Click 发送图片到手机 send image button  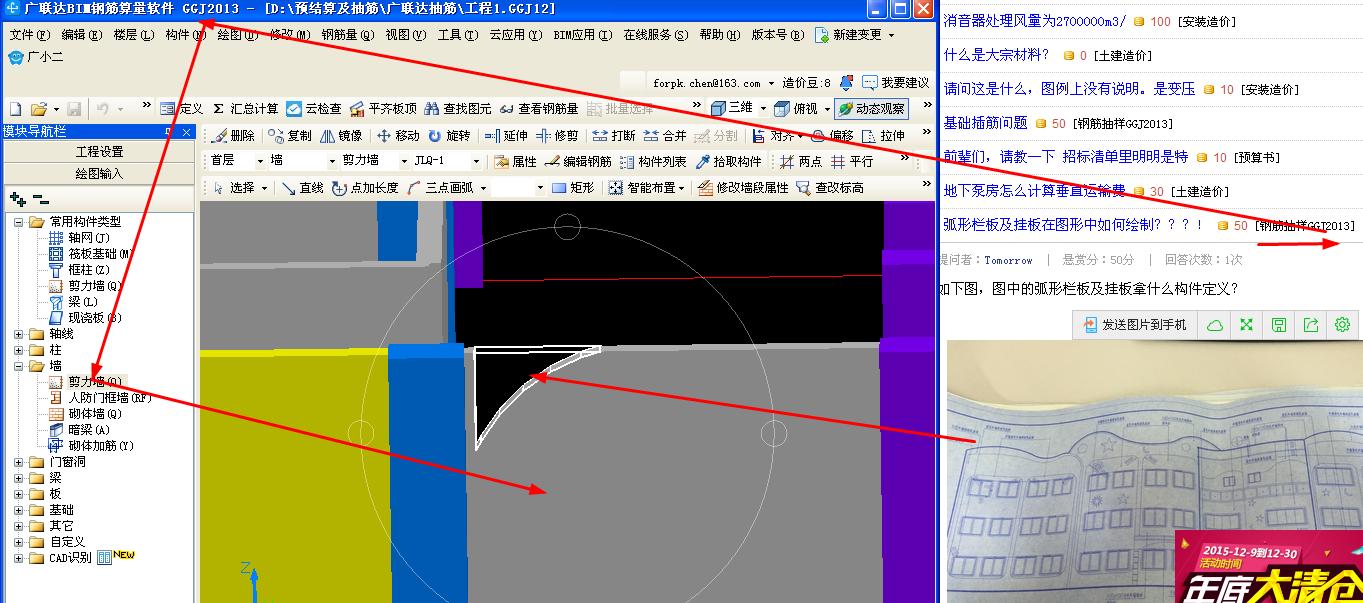1134,325
